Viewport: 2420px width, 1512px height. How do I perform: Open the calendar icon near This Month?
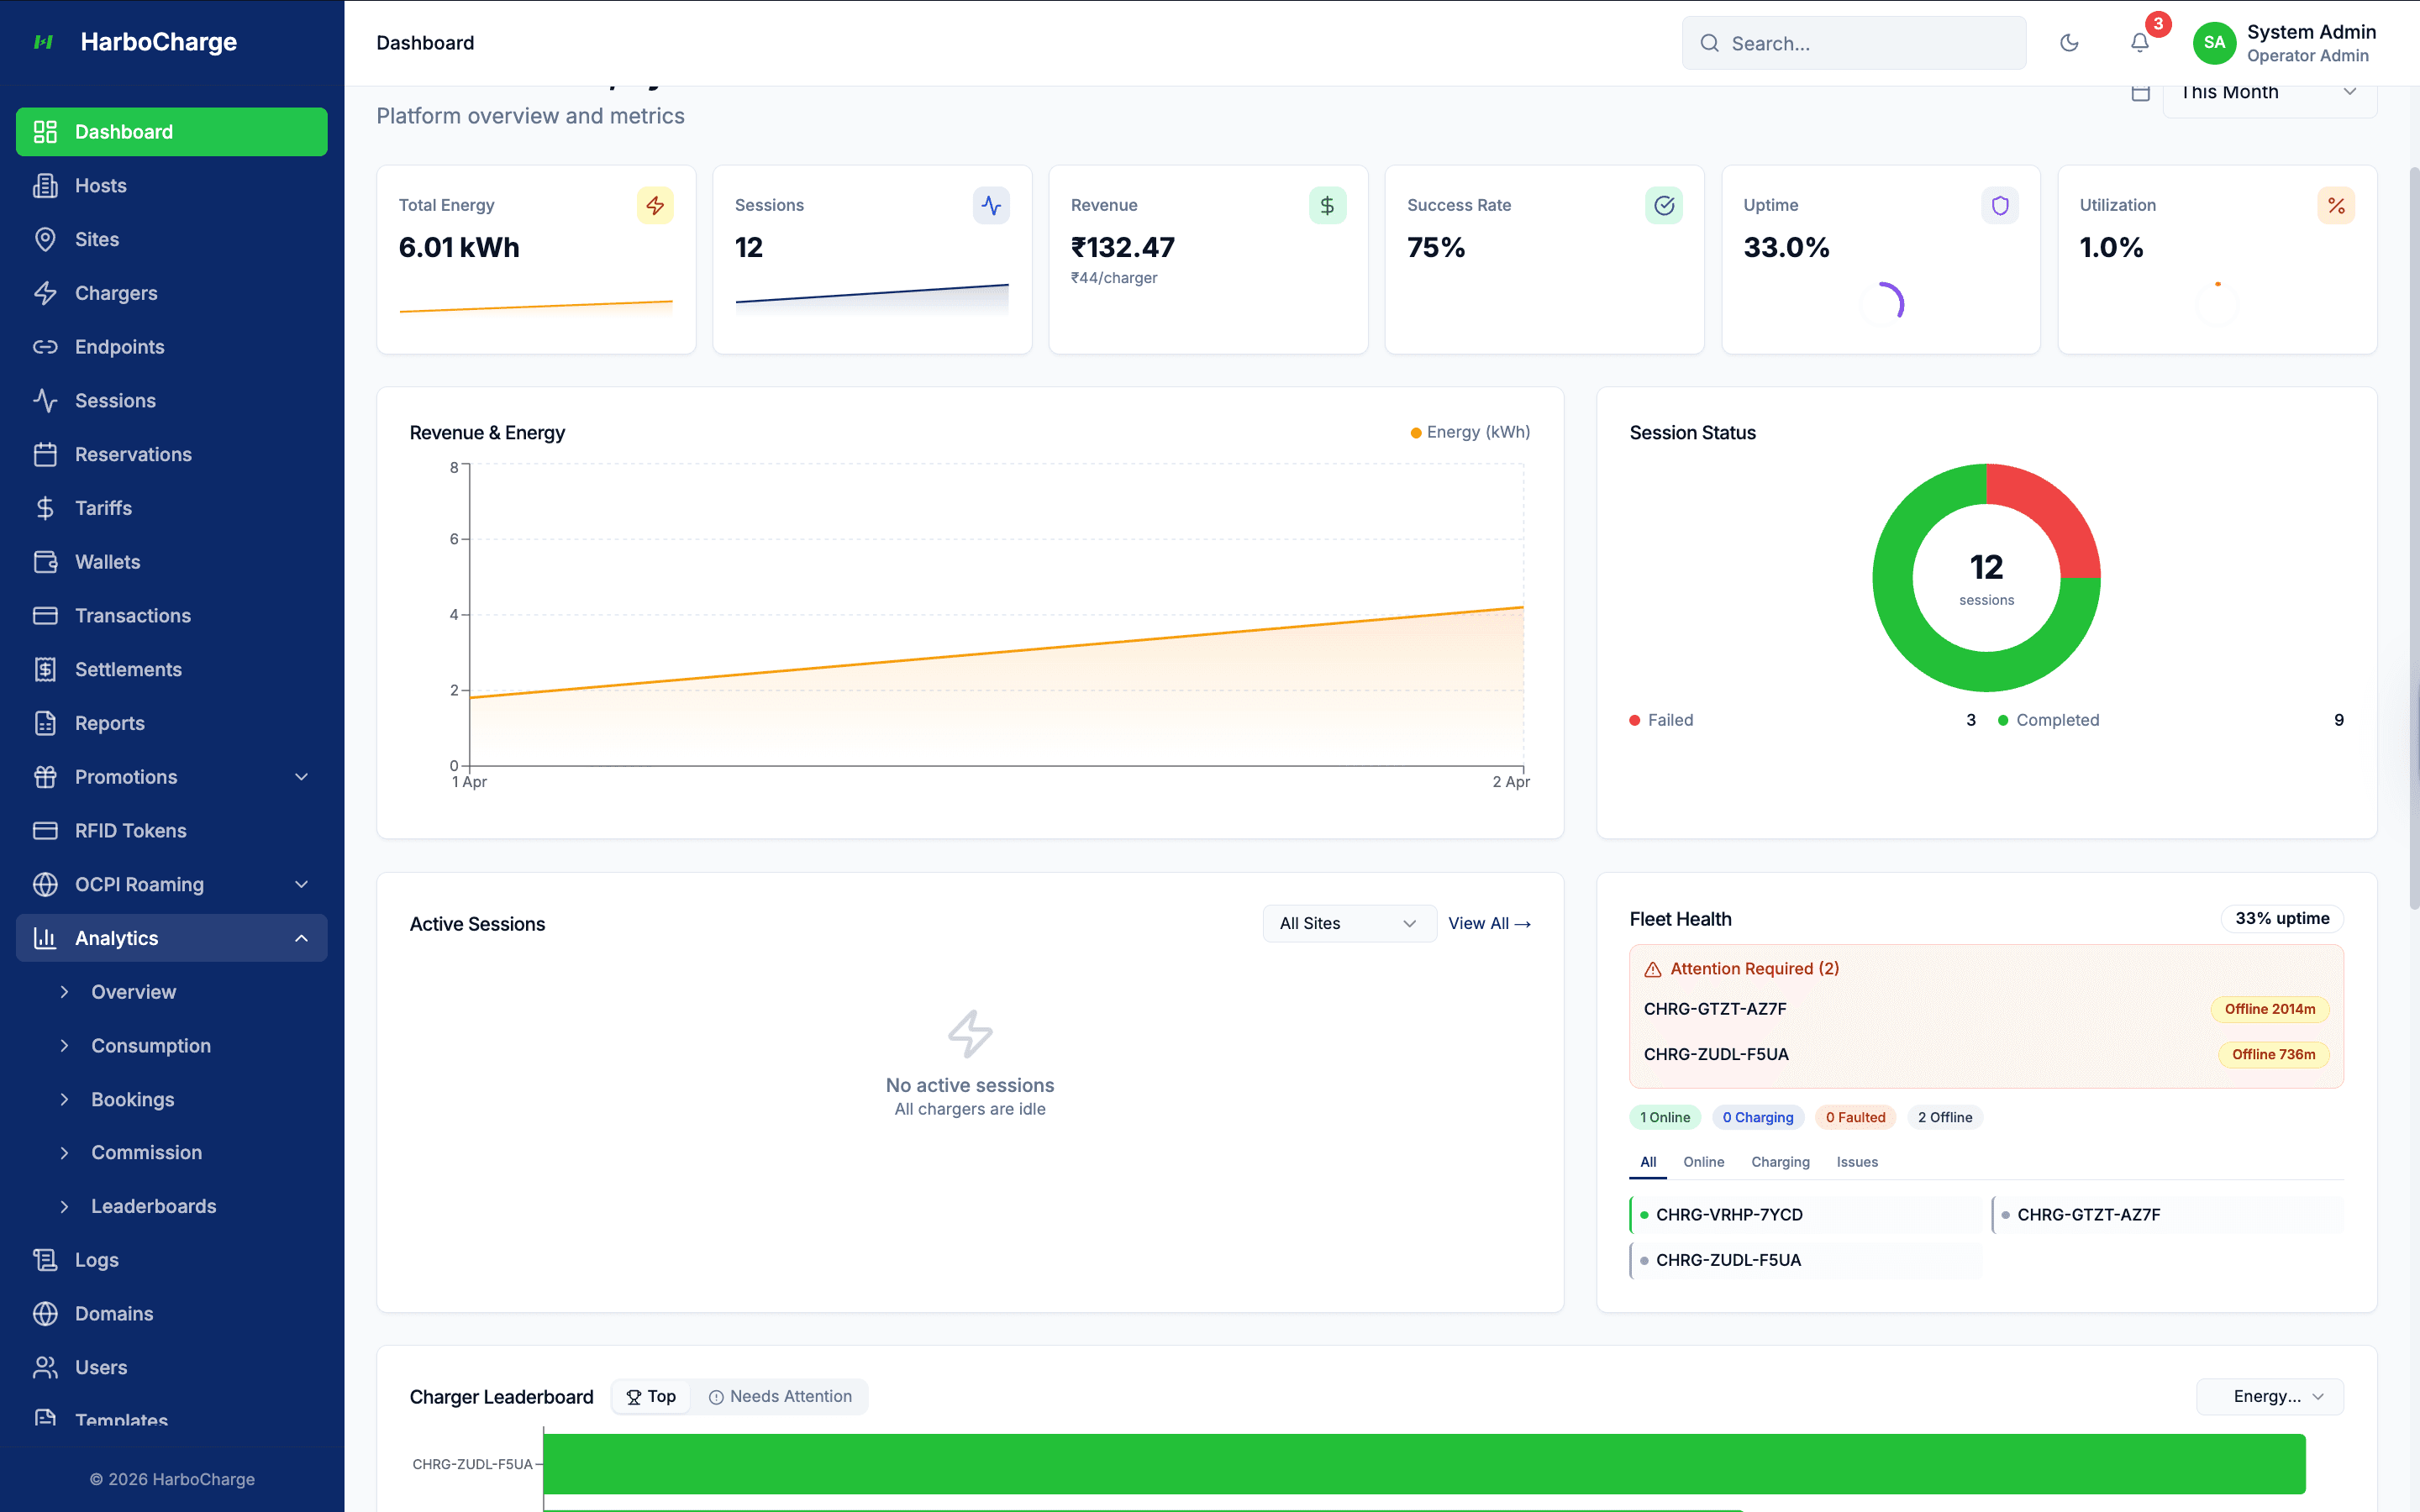coord(2141,91)
